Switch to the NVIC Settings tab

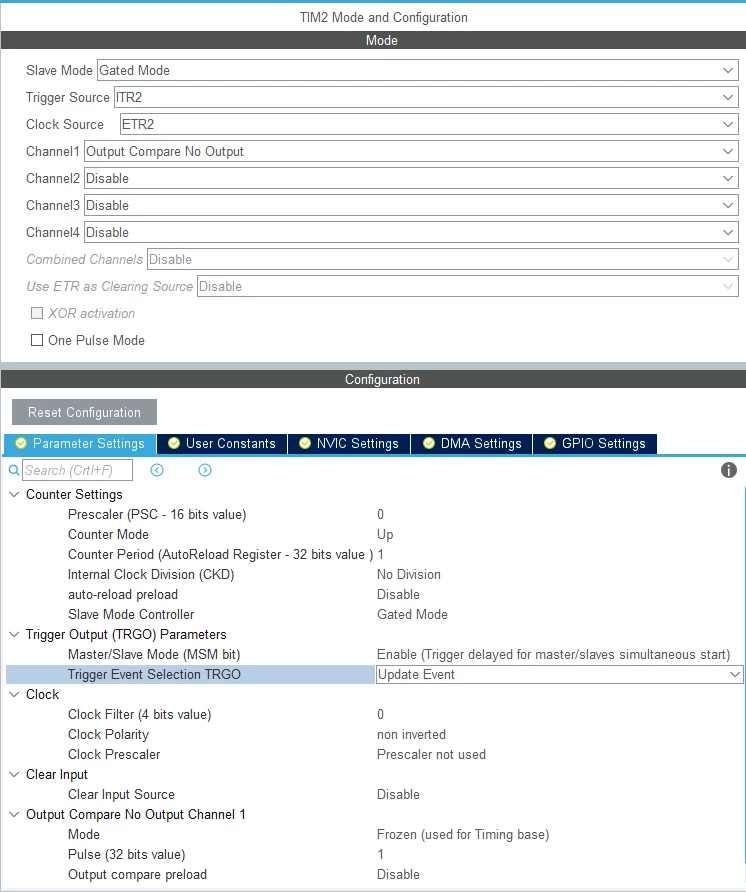pyautogui.click(x=349, y=444)
